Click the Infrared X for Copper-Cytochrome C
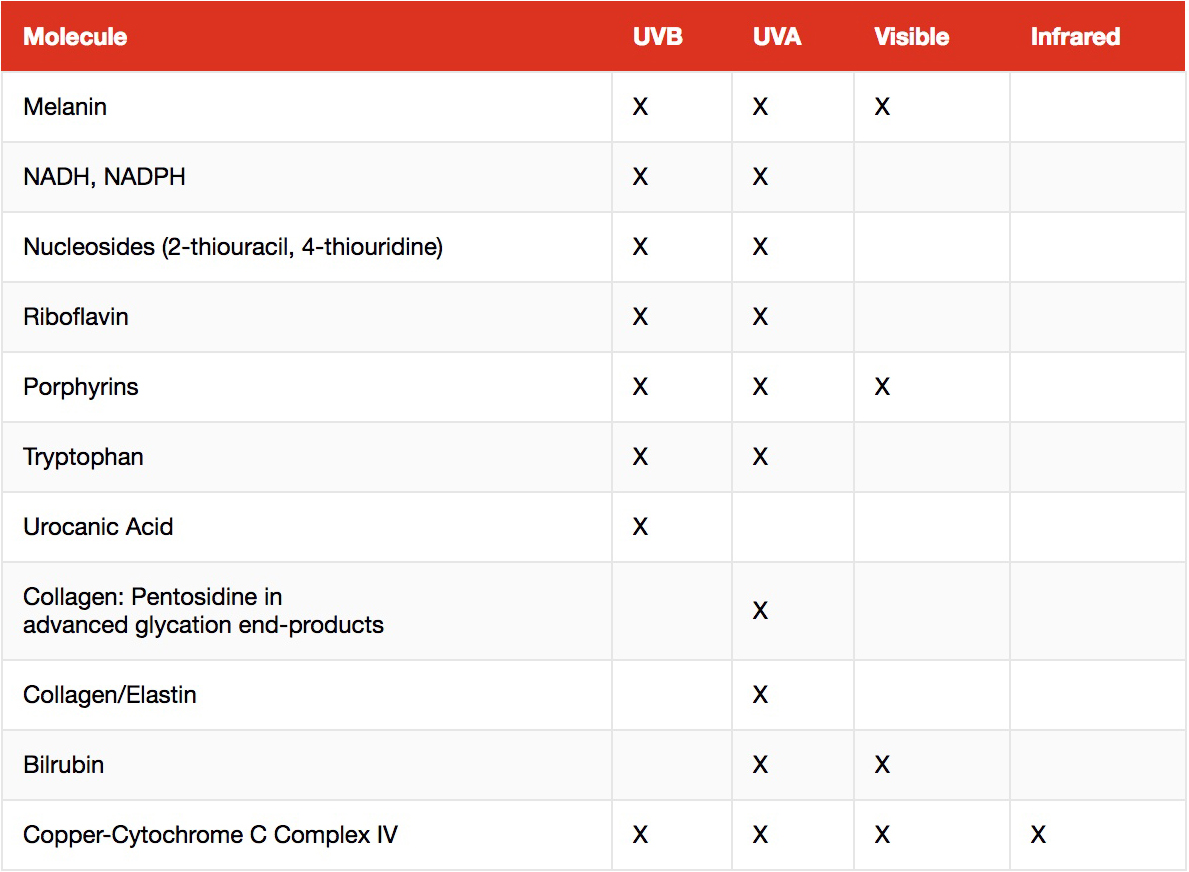Viewport: 1189px width, 872px height. 1038,835
